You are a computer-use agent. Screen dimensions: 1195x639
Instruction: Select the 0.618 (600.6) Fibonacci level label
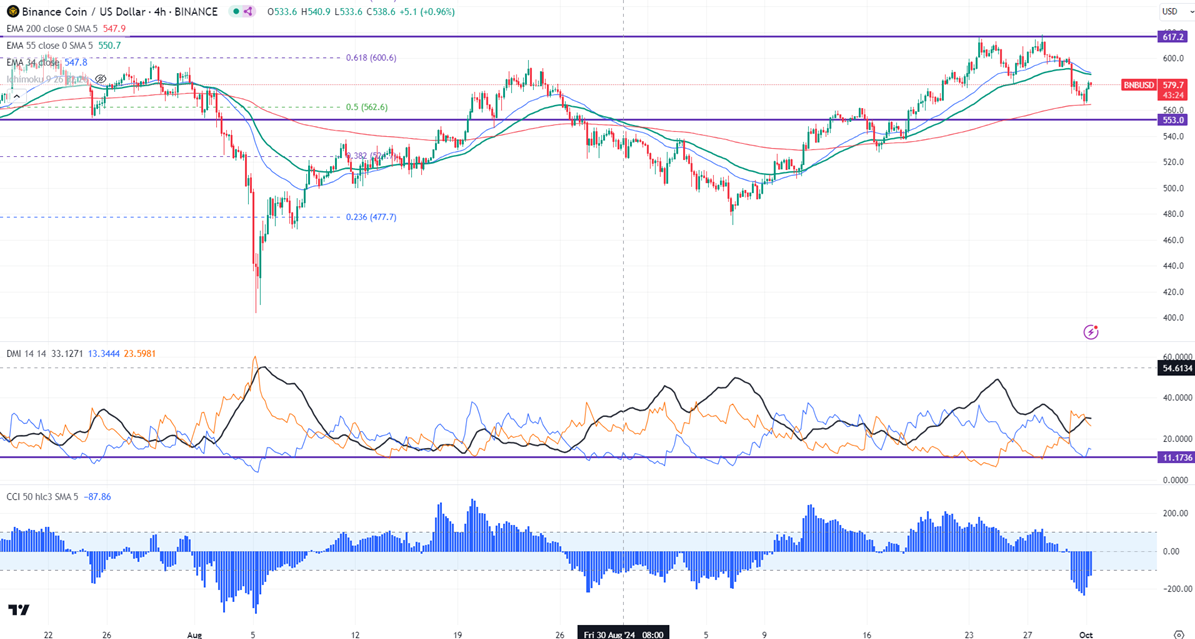pos(371,58)
